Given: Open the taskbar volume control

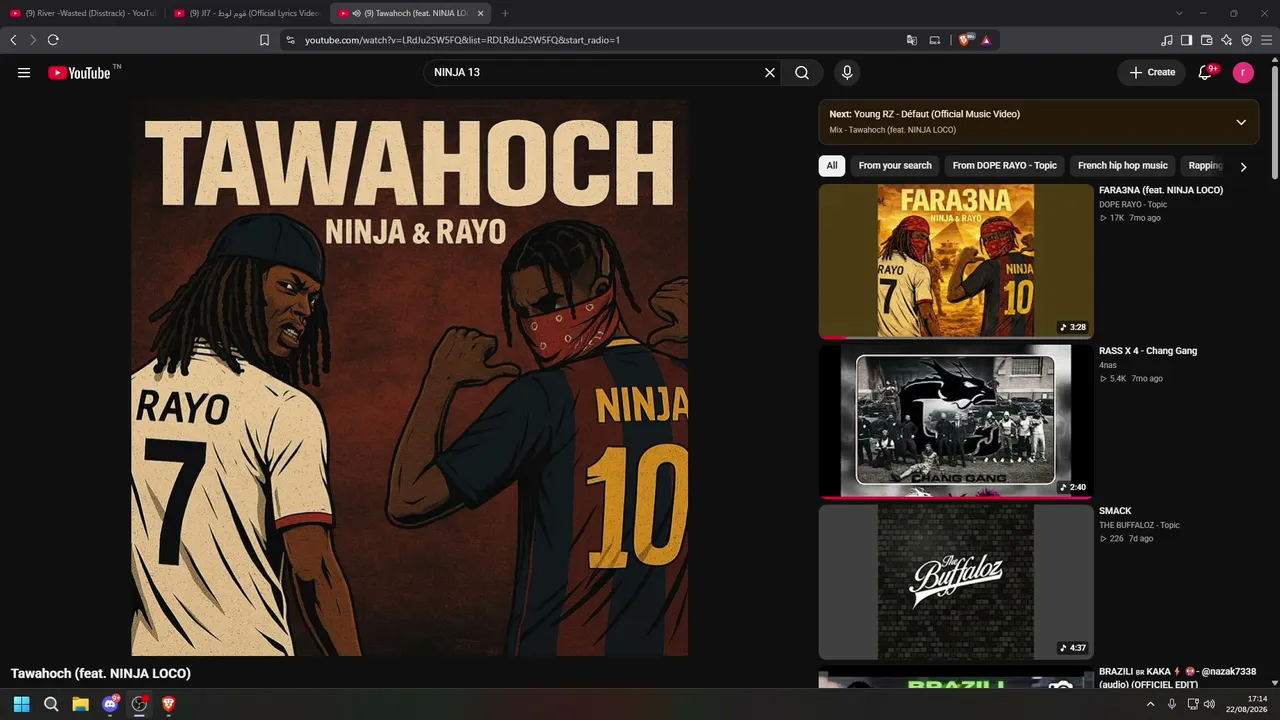Looking at the screenshot, I should (1210, 704).
